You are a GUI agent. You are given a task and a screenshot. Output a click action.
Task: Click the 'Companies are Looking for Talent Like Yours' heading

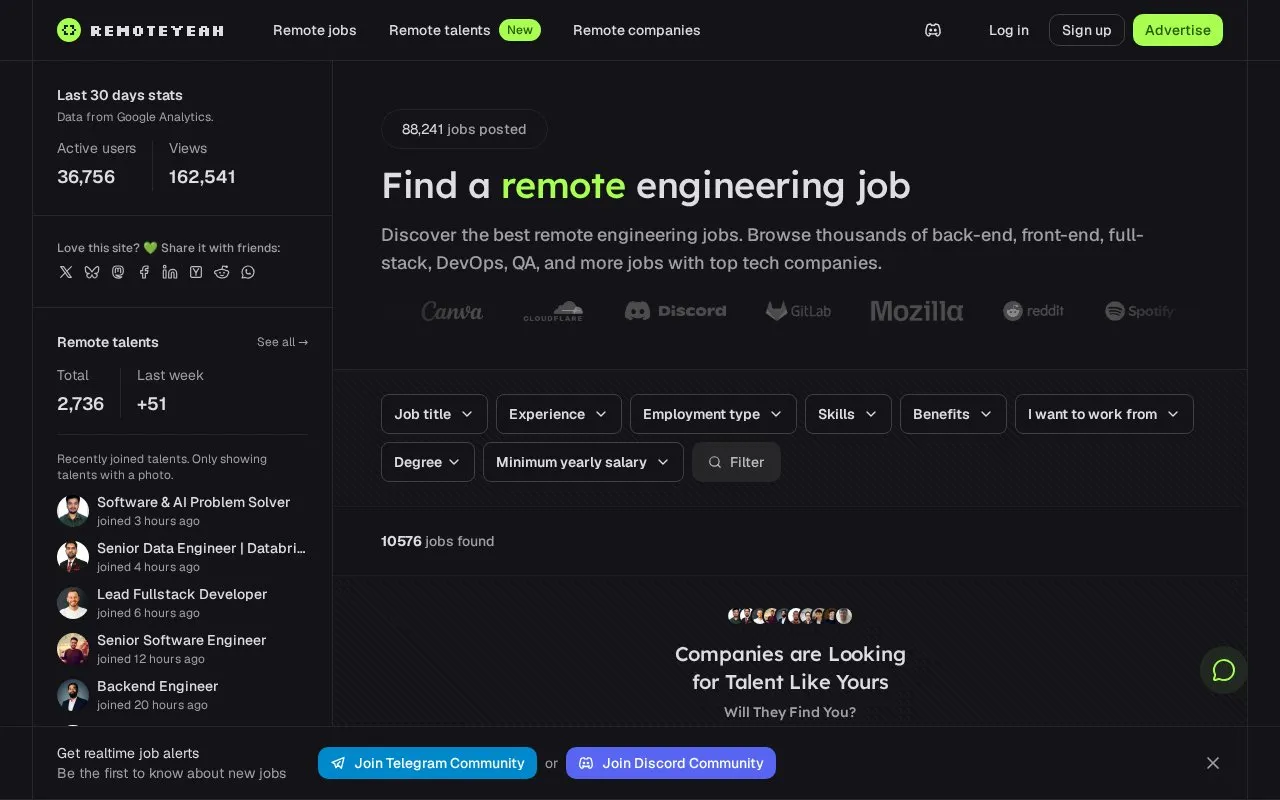[x=790, y=668]
